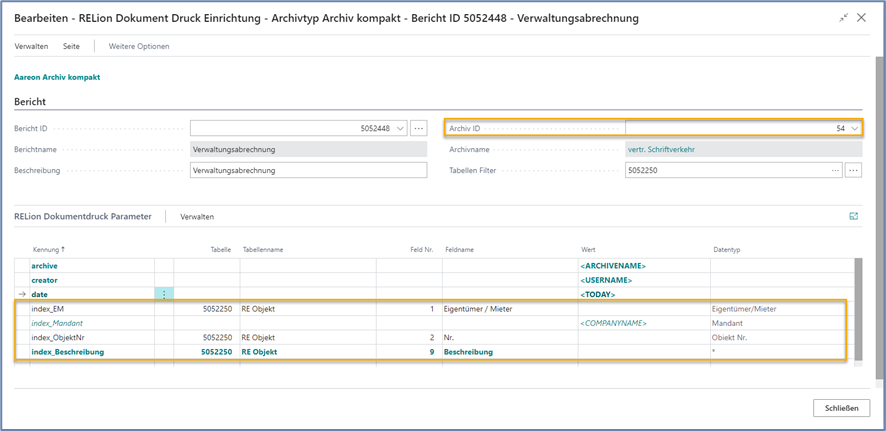Viewport: 886px width, 431px height.
Task: Open the Verwalten menu in top bar
Action: [31, 46]
